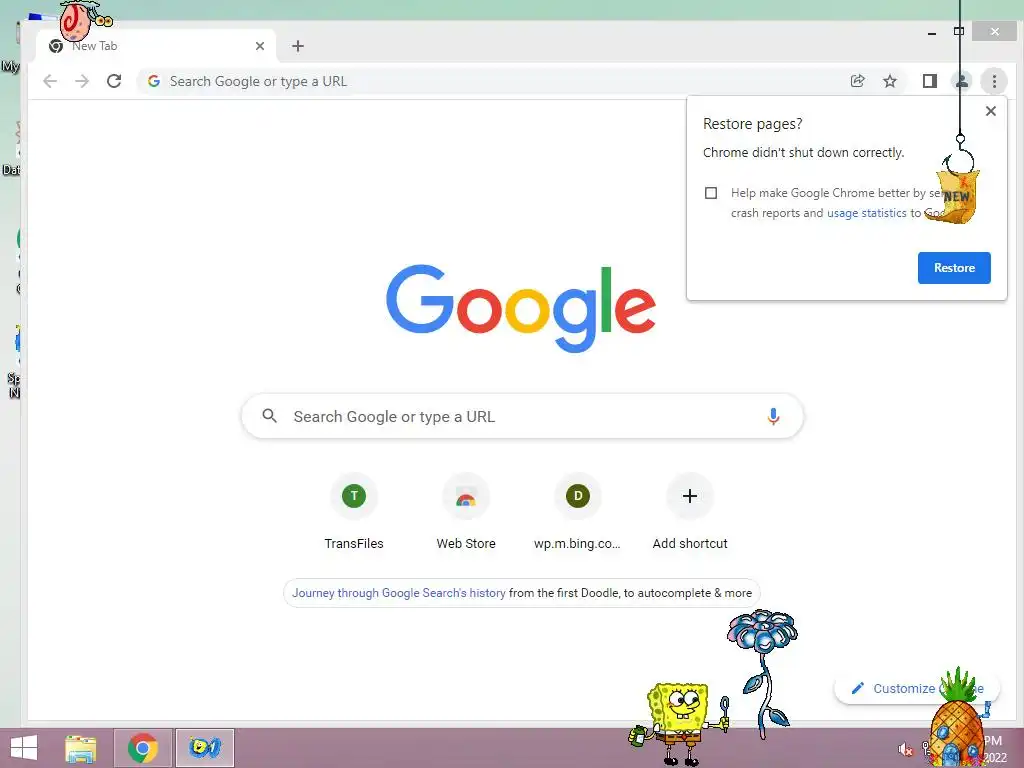Click the SpongeBob app taskbar icon
1024x768 pixels.
point(204,748)
